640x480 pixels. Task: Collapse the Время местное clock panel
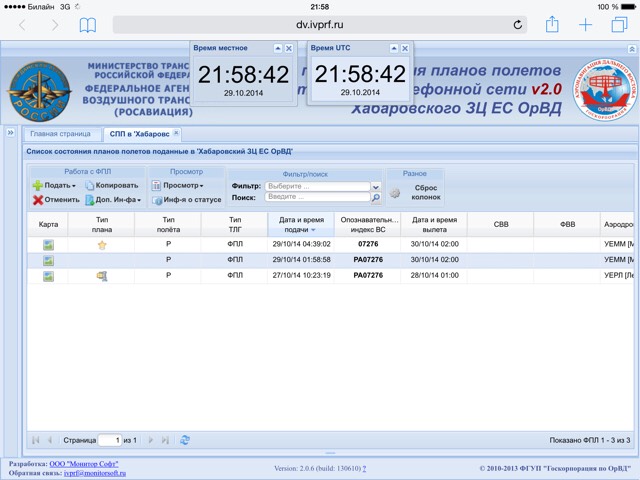tap(278, 49)
